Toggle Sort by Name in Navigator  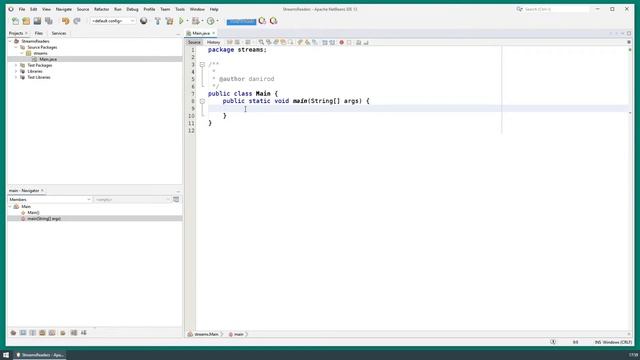pyautogui.click(x=74, y=333)
